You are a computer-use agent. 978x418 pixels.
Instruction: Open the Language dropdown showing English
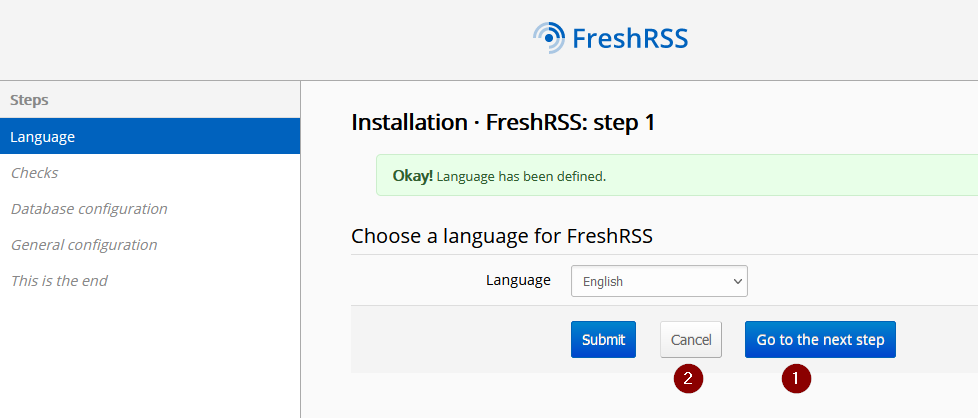tap(659, 281)
